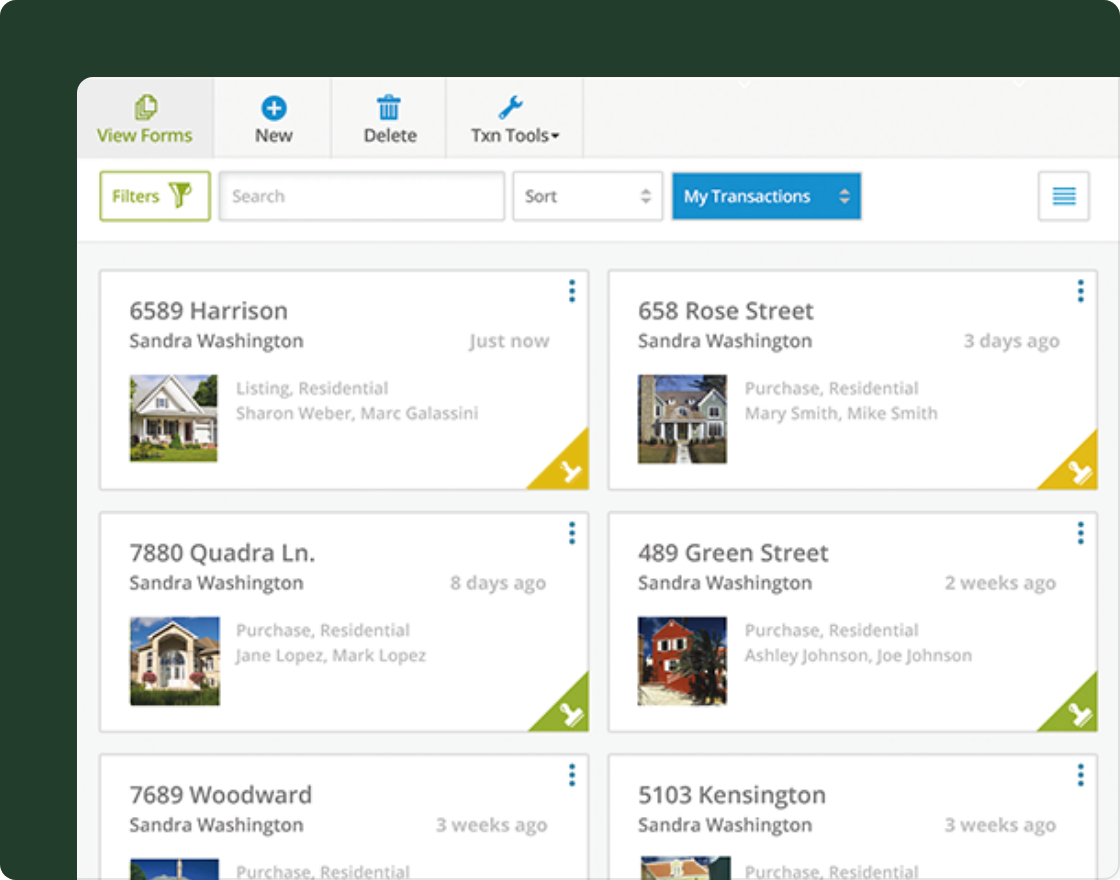This screenshot has width=1120, height=880.
Task: Open options menu for 658 Rose Street
Action: click(x=1081, y=291)
